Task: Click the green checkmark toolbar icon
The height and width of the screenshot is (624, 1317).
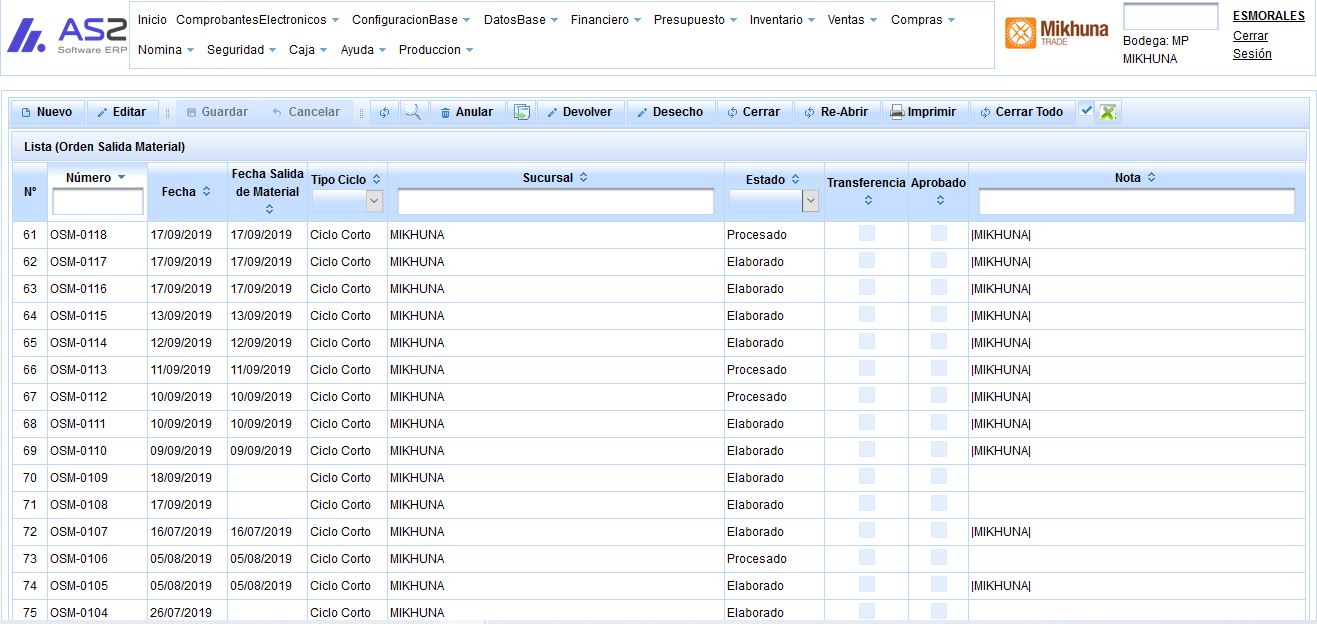Action: (1085, 111)
